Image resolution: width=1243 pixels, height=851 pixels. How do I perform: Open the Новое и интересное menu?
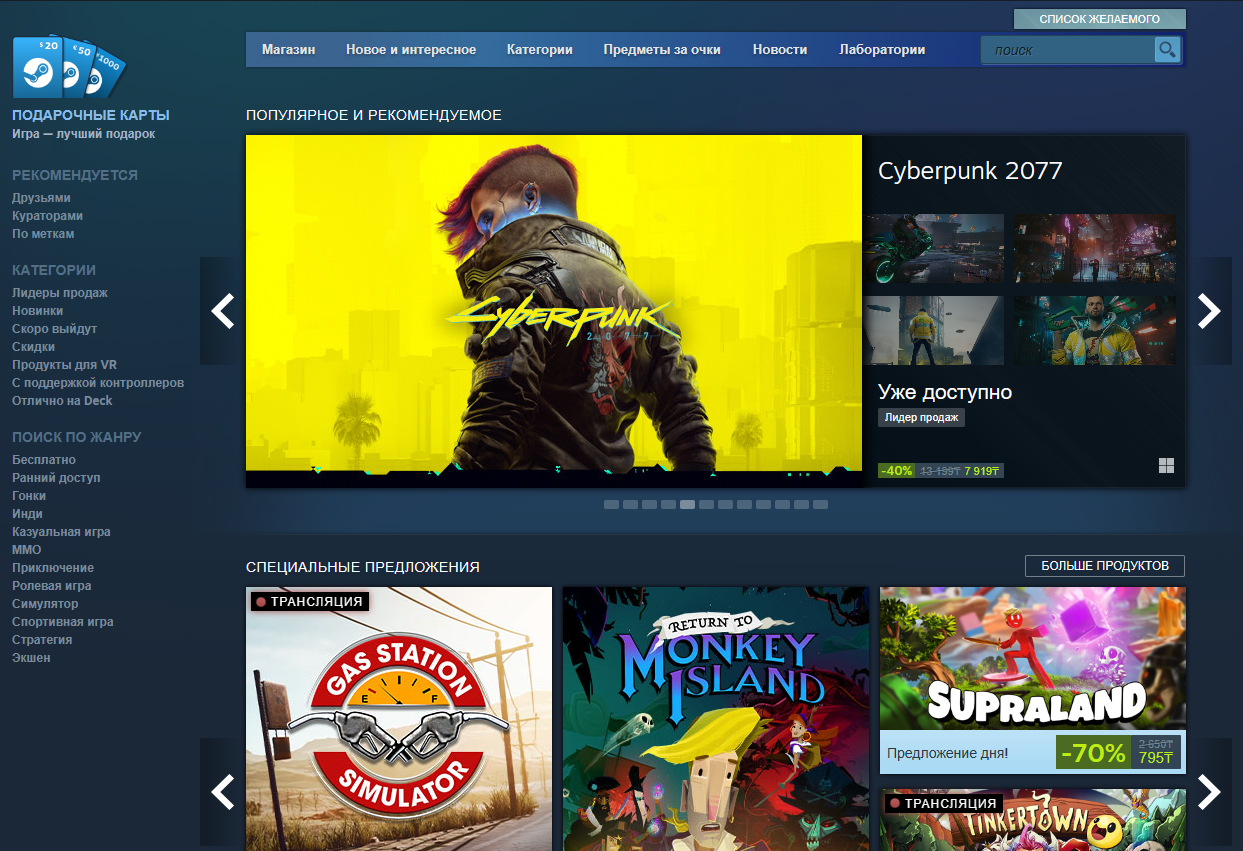tap(411, 50)
